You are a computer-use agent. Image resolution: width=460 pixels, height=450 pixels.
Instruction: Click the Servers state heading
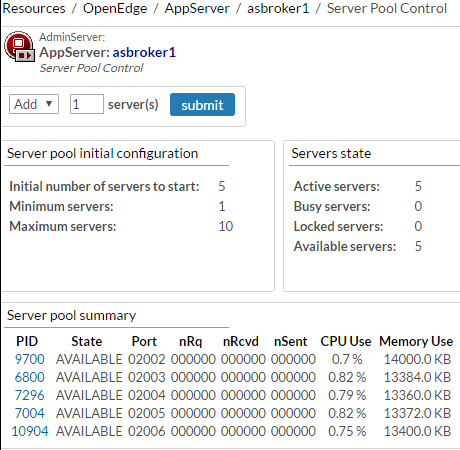pos(331,153)
